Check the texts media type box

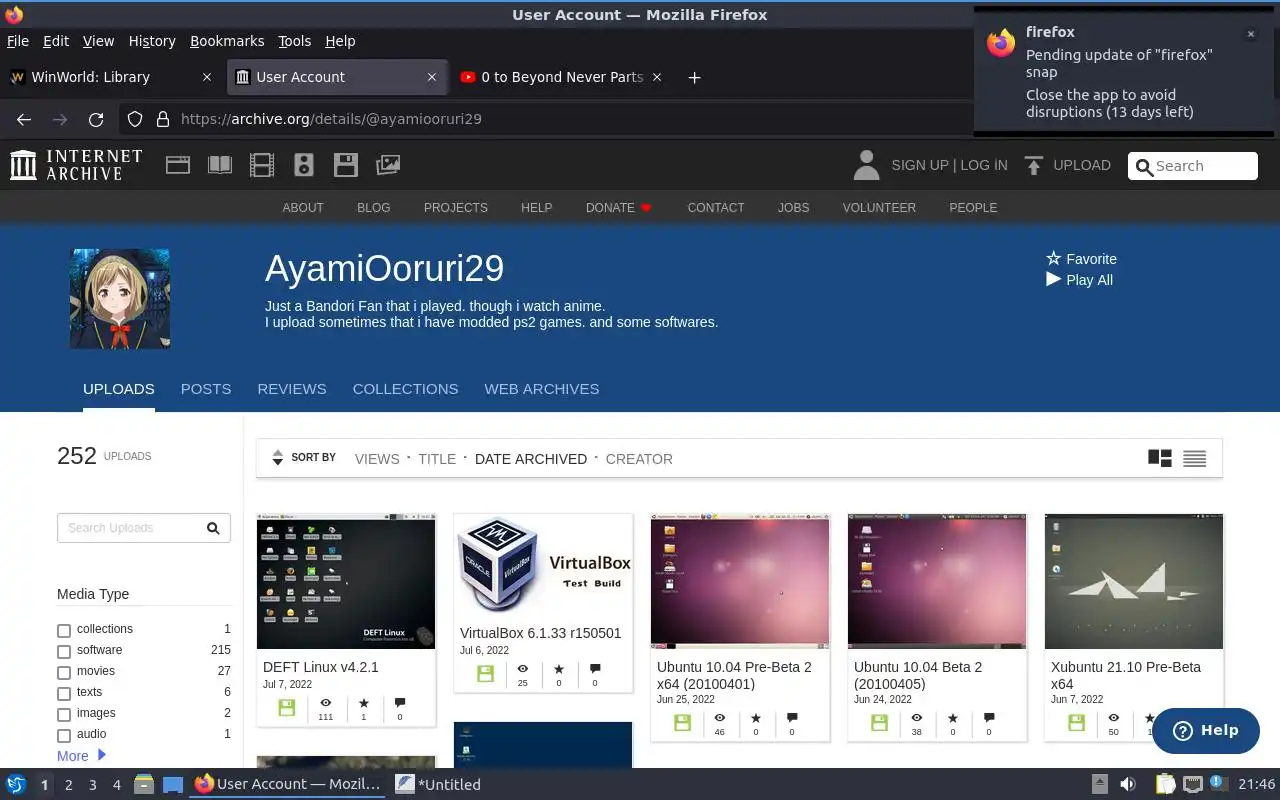click(x=64, y=693)
